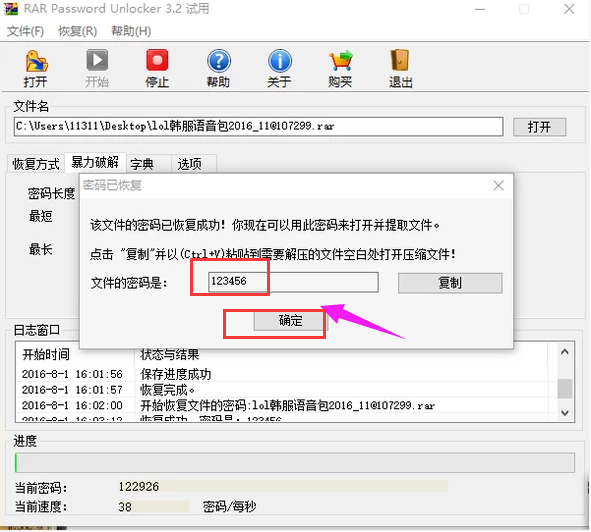
Task: Show the 关于 about info icon
Action: tap(280, 61)
